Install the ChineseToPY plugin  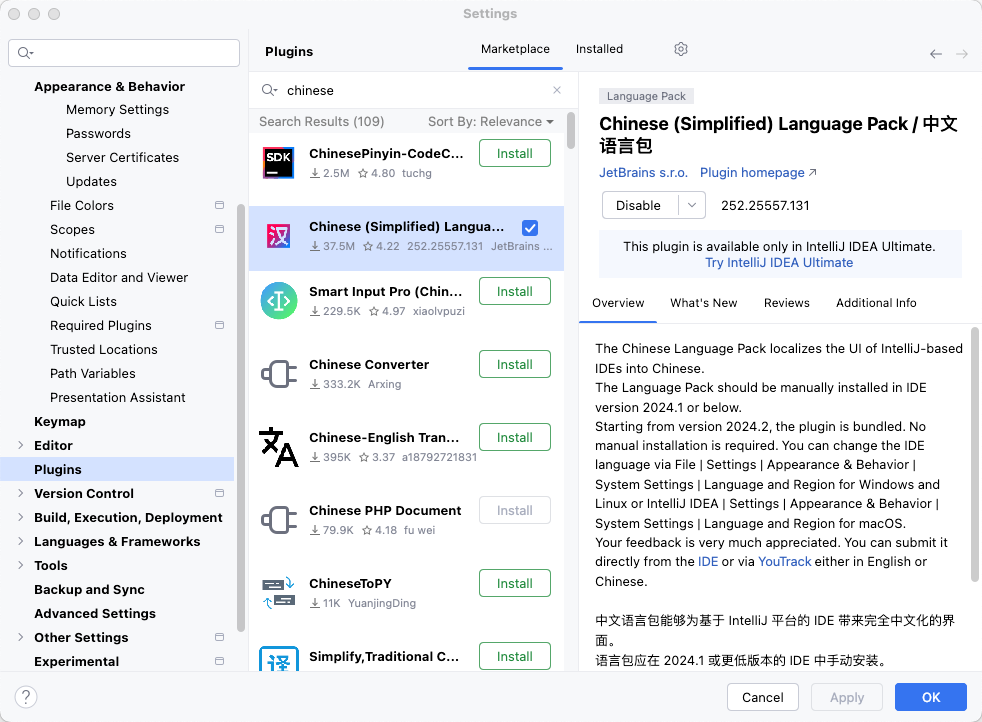coord(515,583)
